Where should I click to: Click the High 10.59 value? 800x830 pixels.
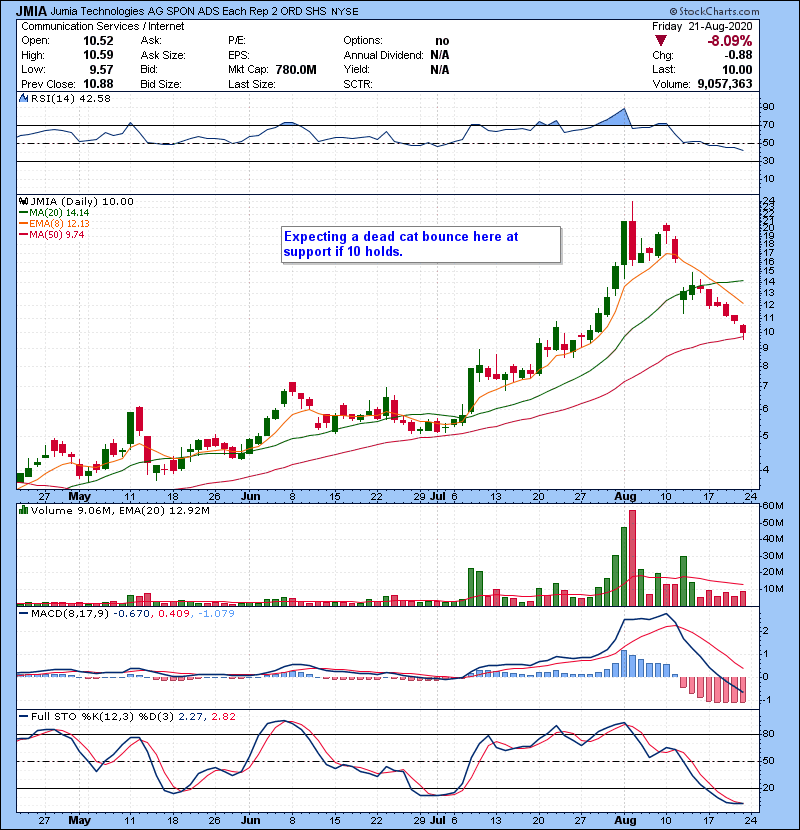click(x=98, y=55)
